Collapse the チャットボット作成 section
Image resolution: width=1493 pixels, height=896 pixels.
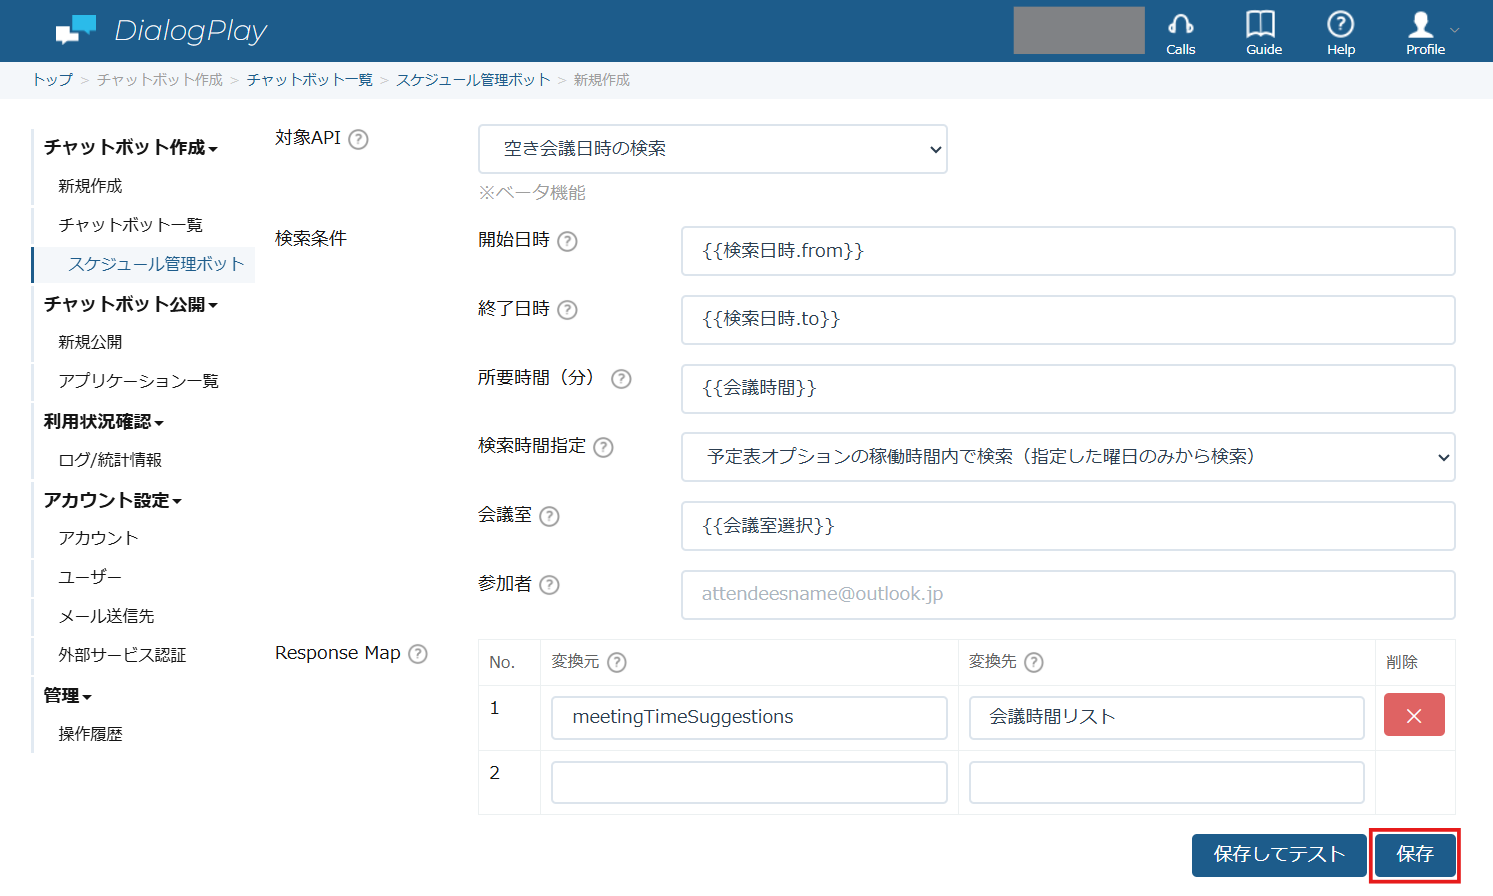pos(130,147)
